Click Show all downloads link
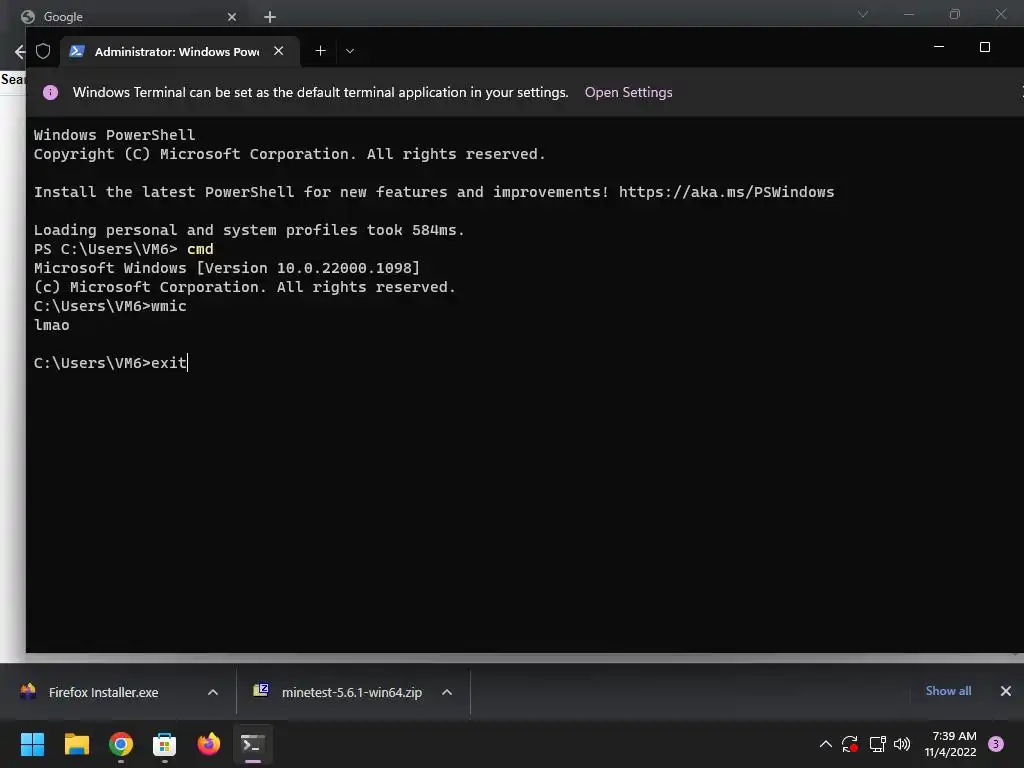Image resolution: width=1024 pixels, height=768 pixels. point(948,691)
